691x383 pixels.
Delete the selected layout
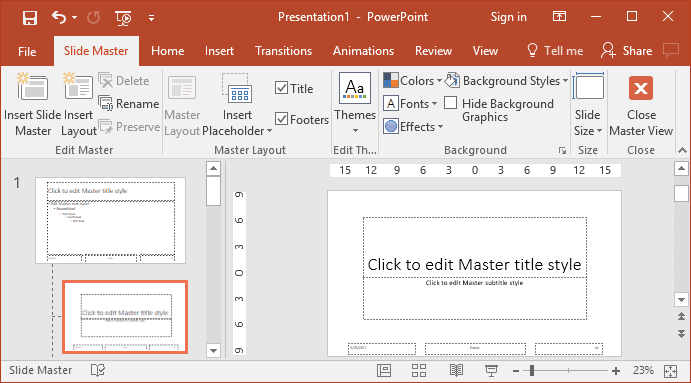[124, 81]
